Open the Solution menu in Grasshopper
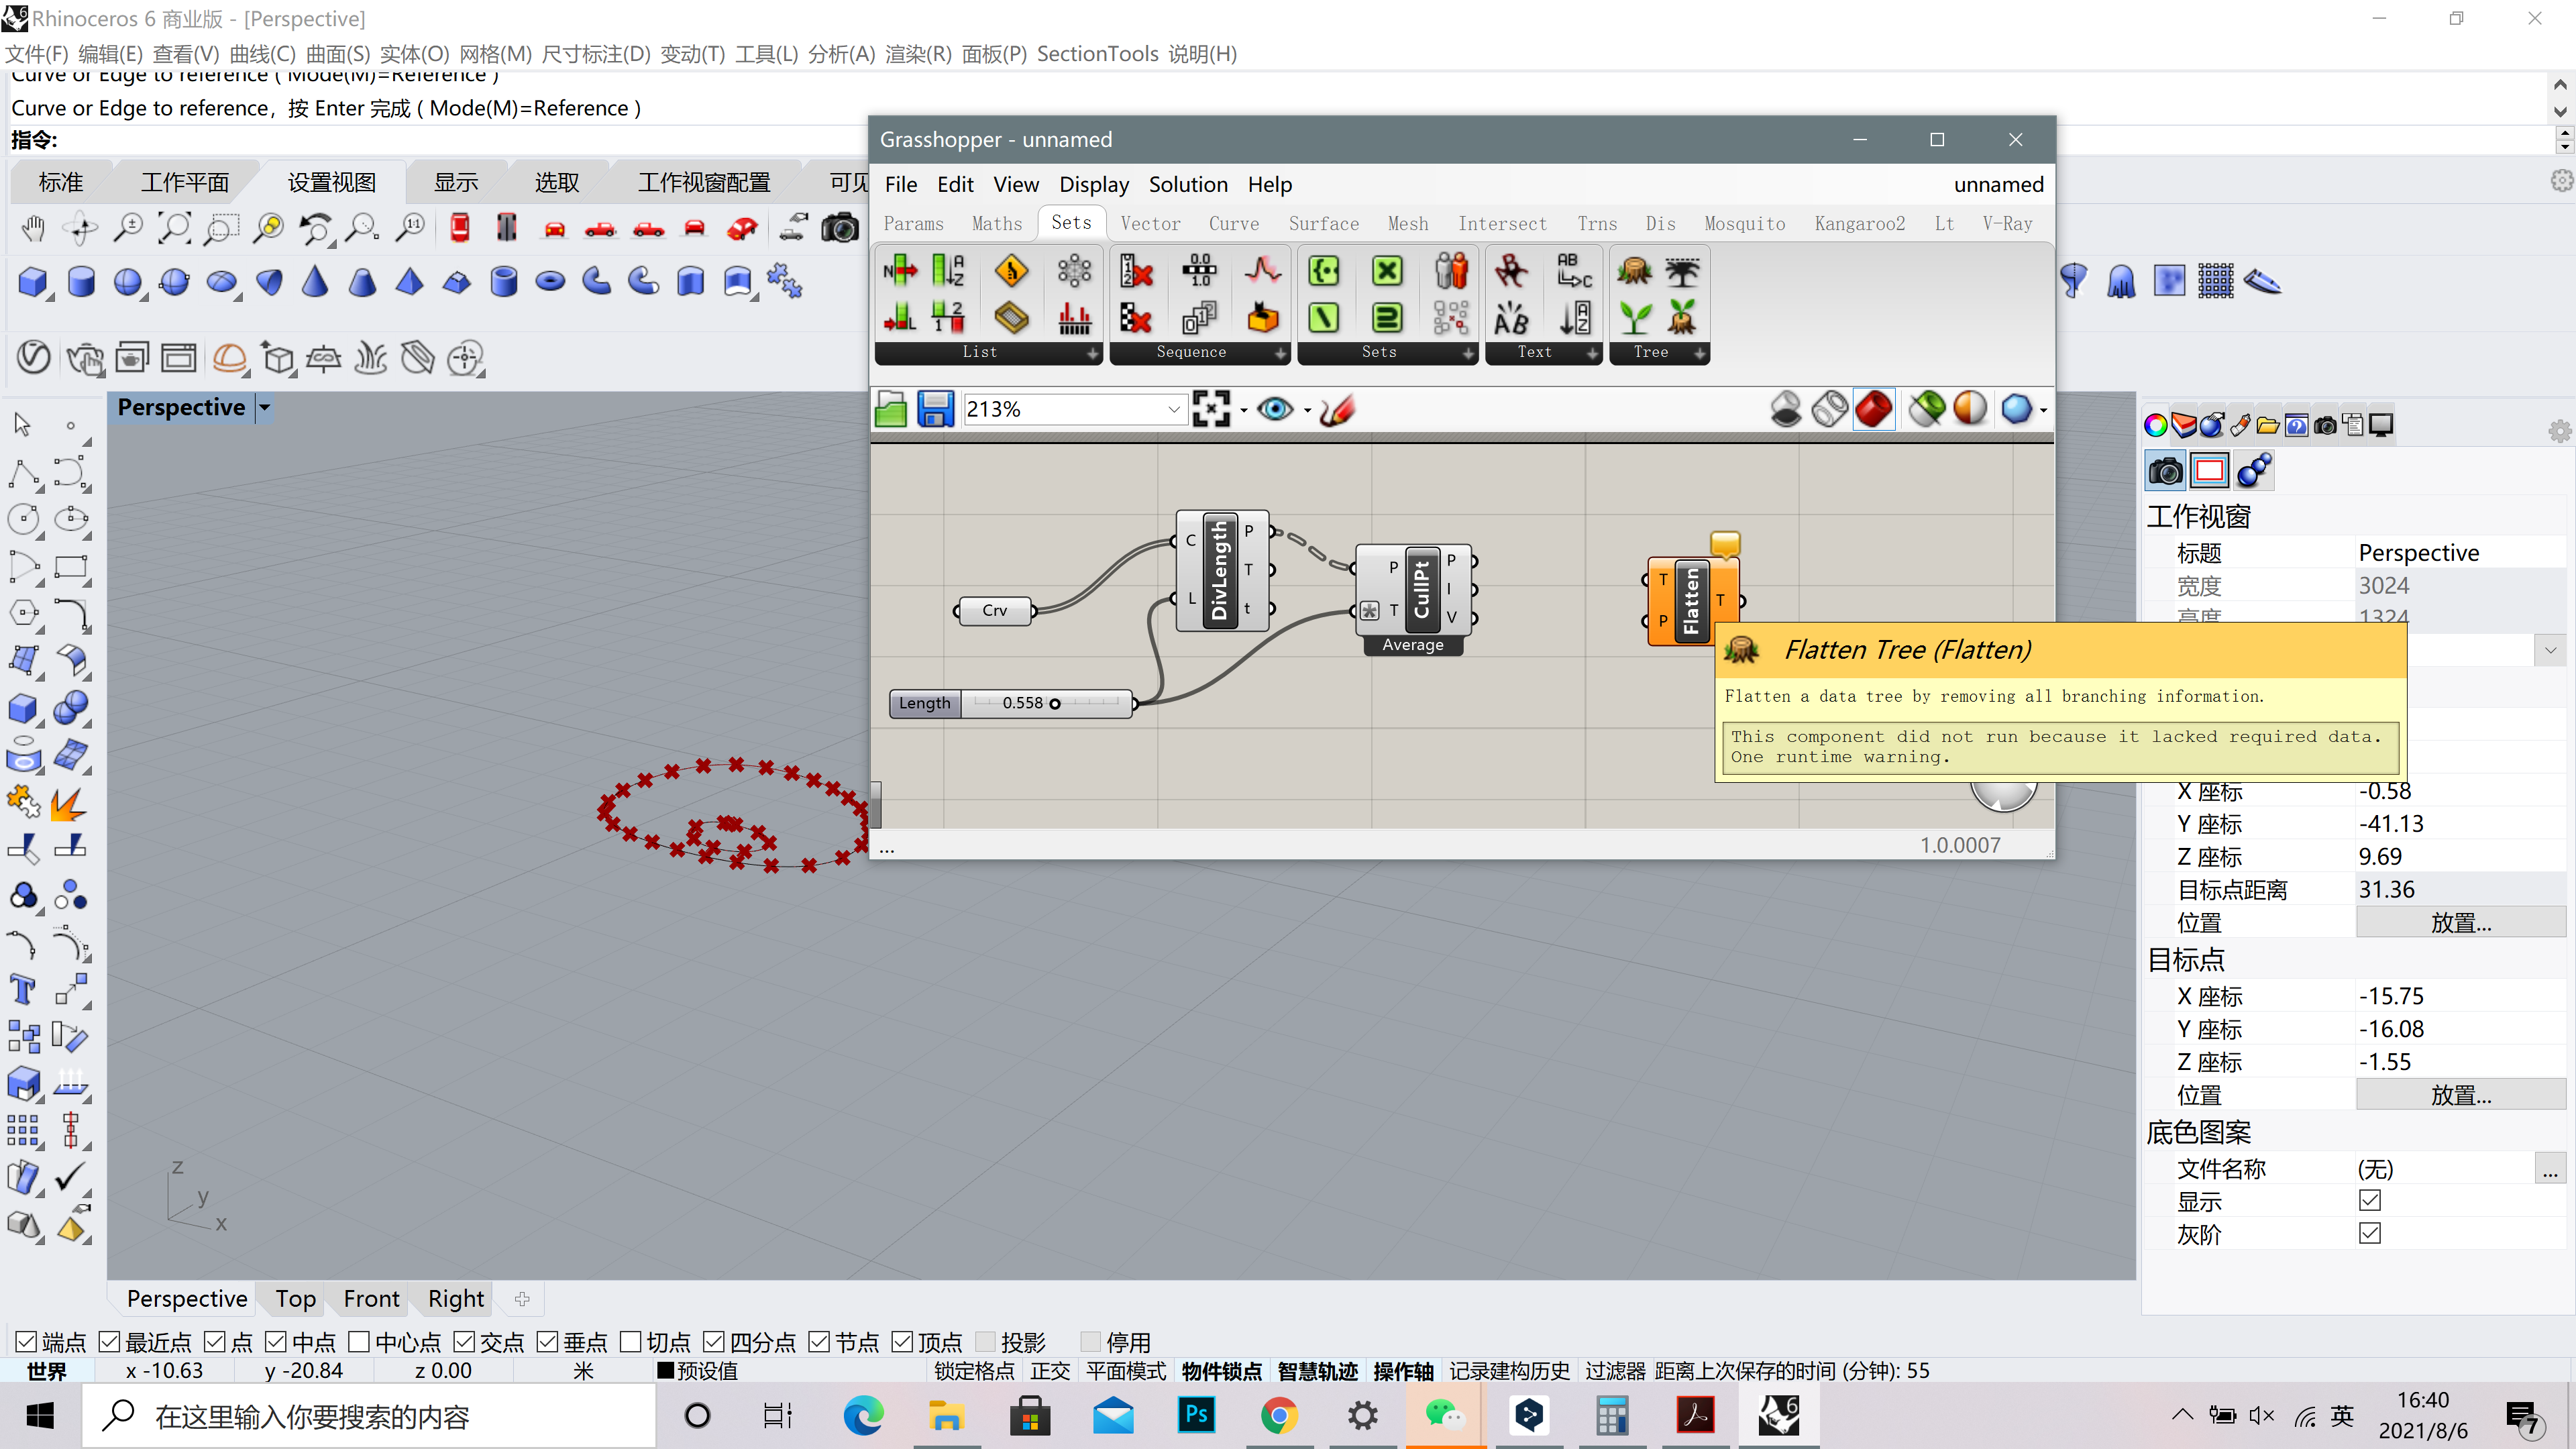 coord(1188,184)
